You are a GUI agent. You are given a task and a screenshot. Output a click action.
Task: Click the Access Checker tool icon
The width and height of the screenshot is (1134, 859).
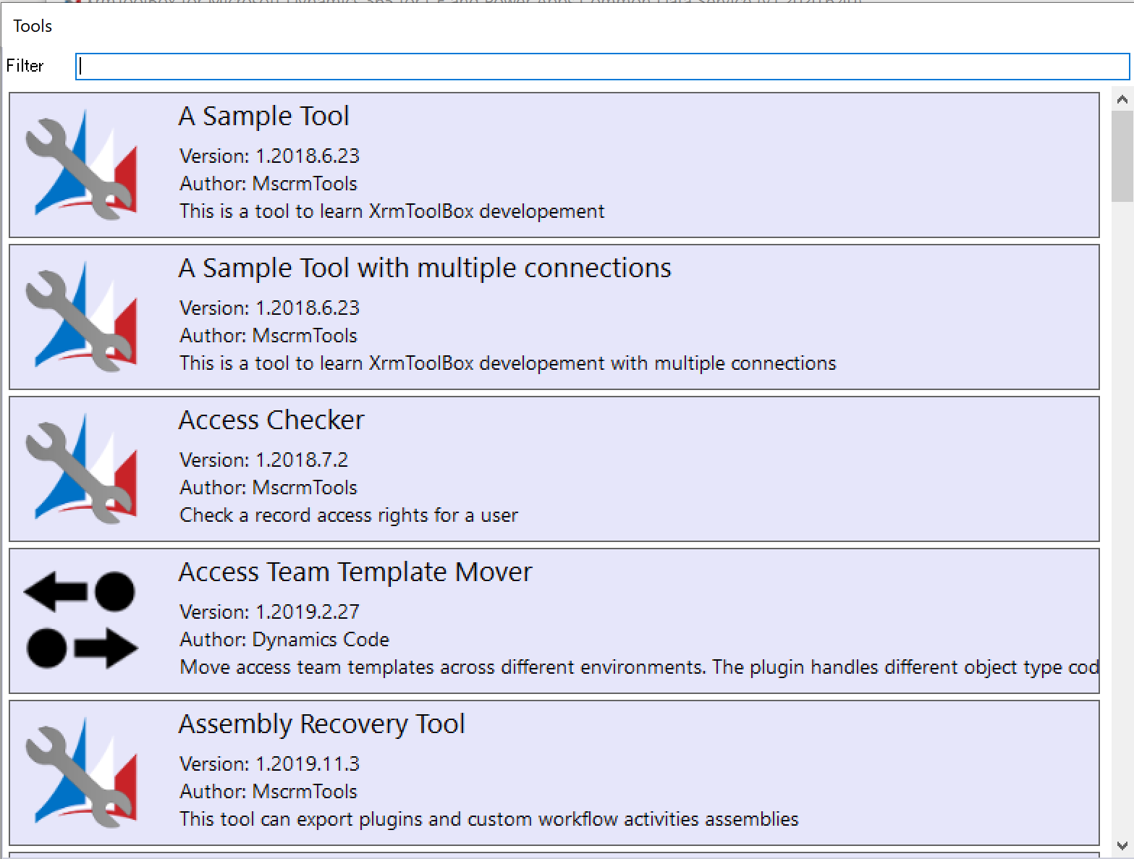(81, 469)
